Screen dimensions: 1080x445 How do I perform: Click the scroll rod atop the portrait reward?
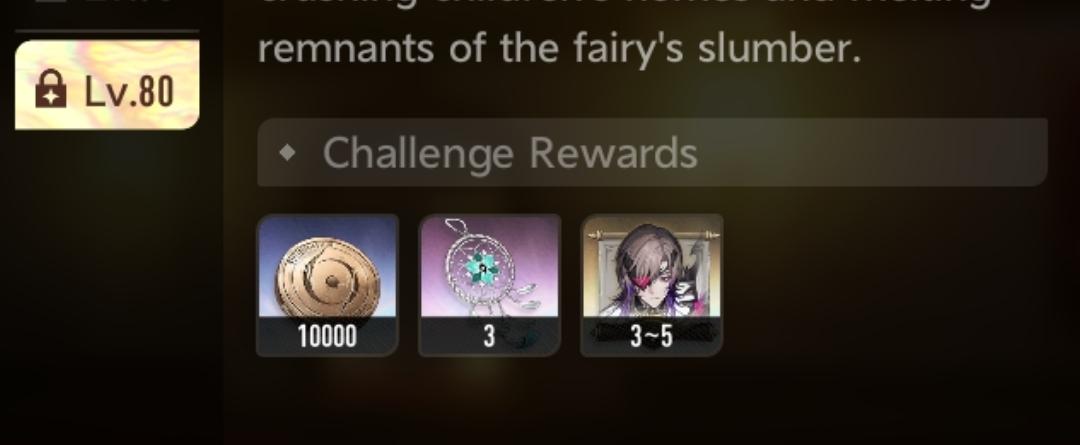652,236
